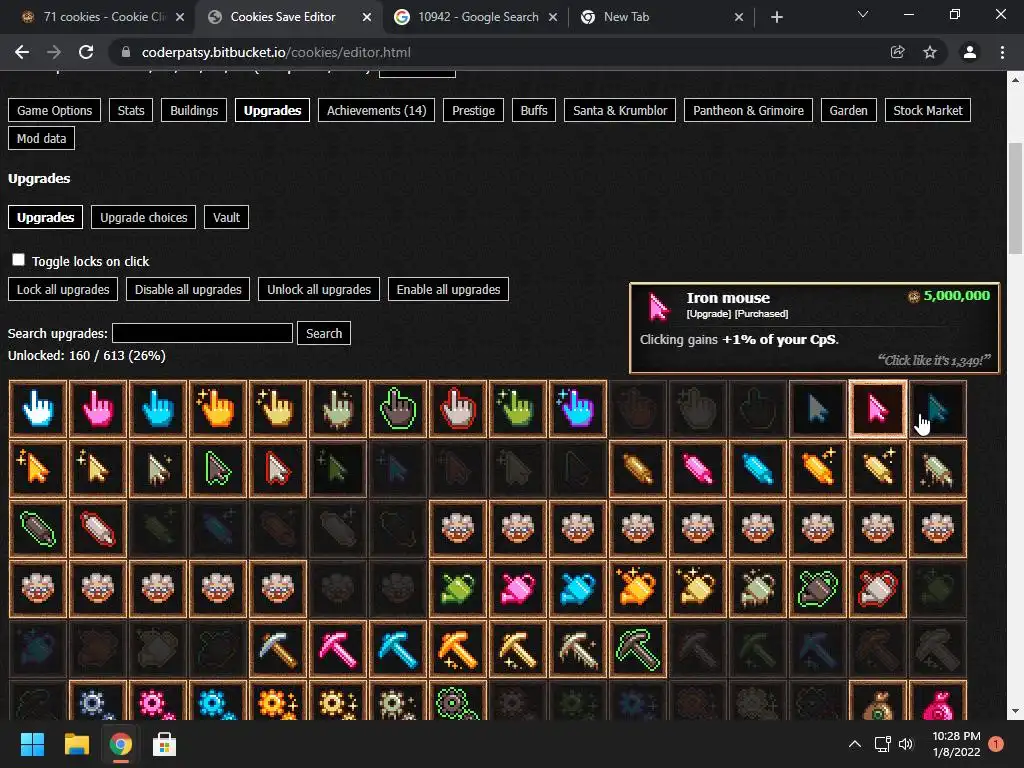Switch to the Garden tab
The width and height of the screenshot is (1024, 768).
[848, 110]
